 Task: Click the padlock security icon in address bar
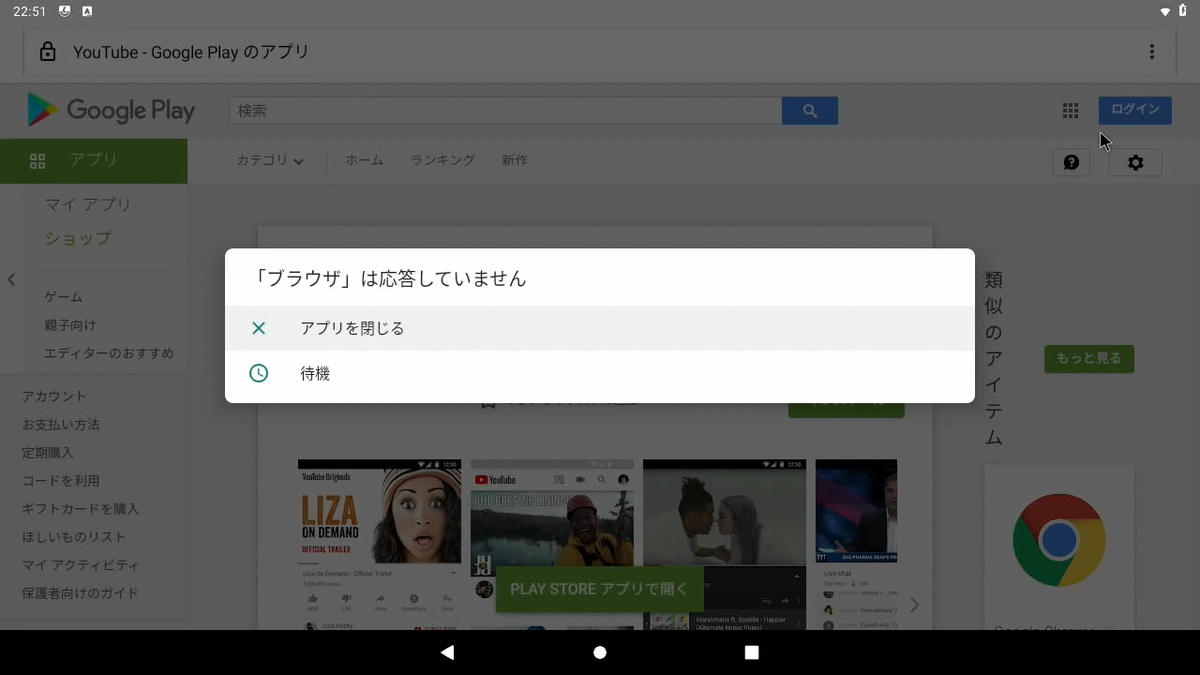pos(47,52)
